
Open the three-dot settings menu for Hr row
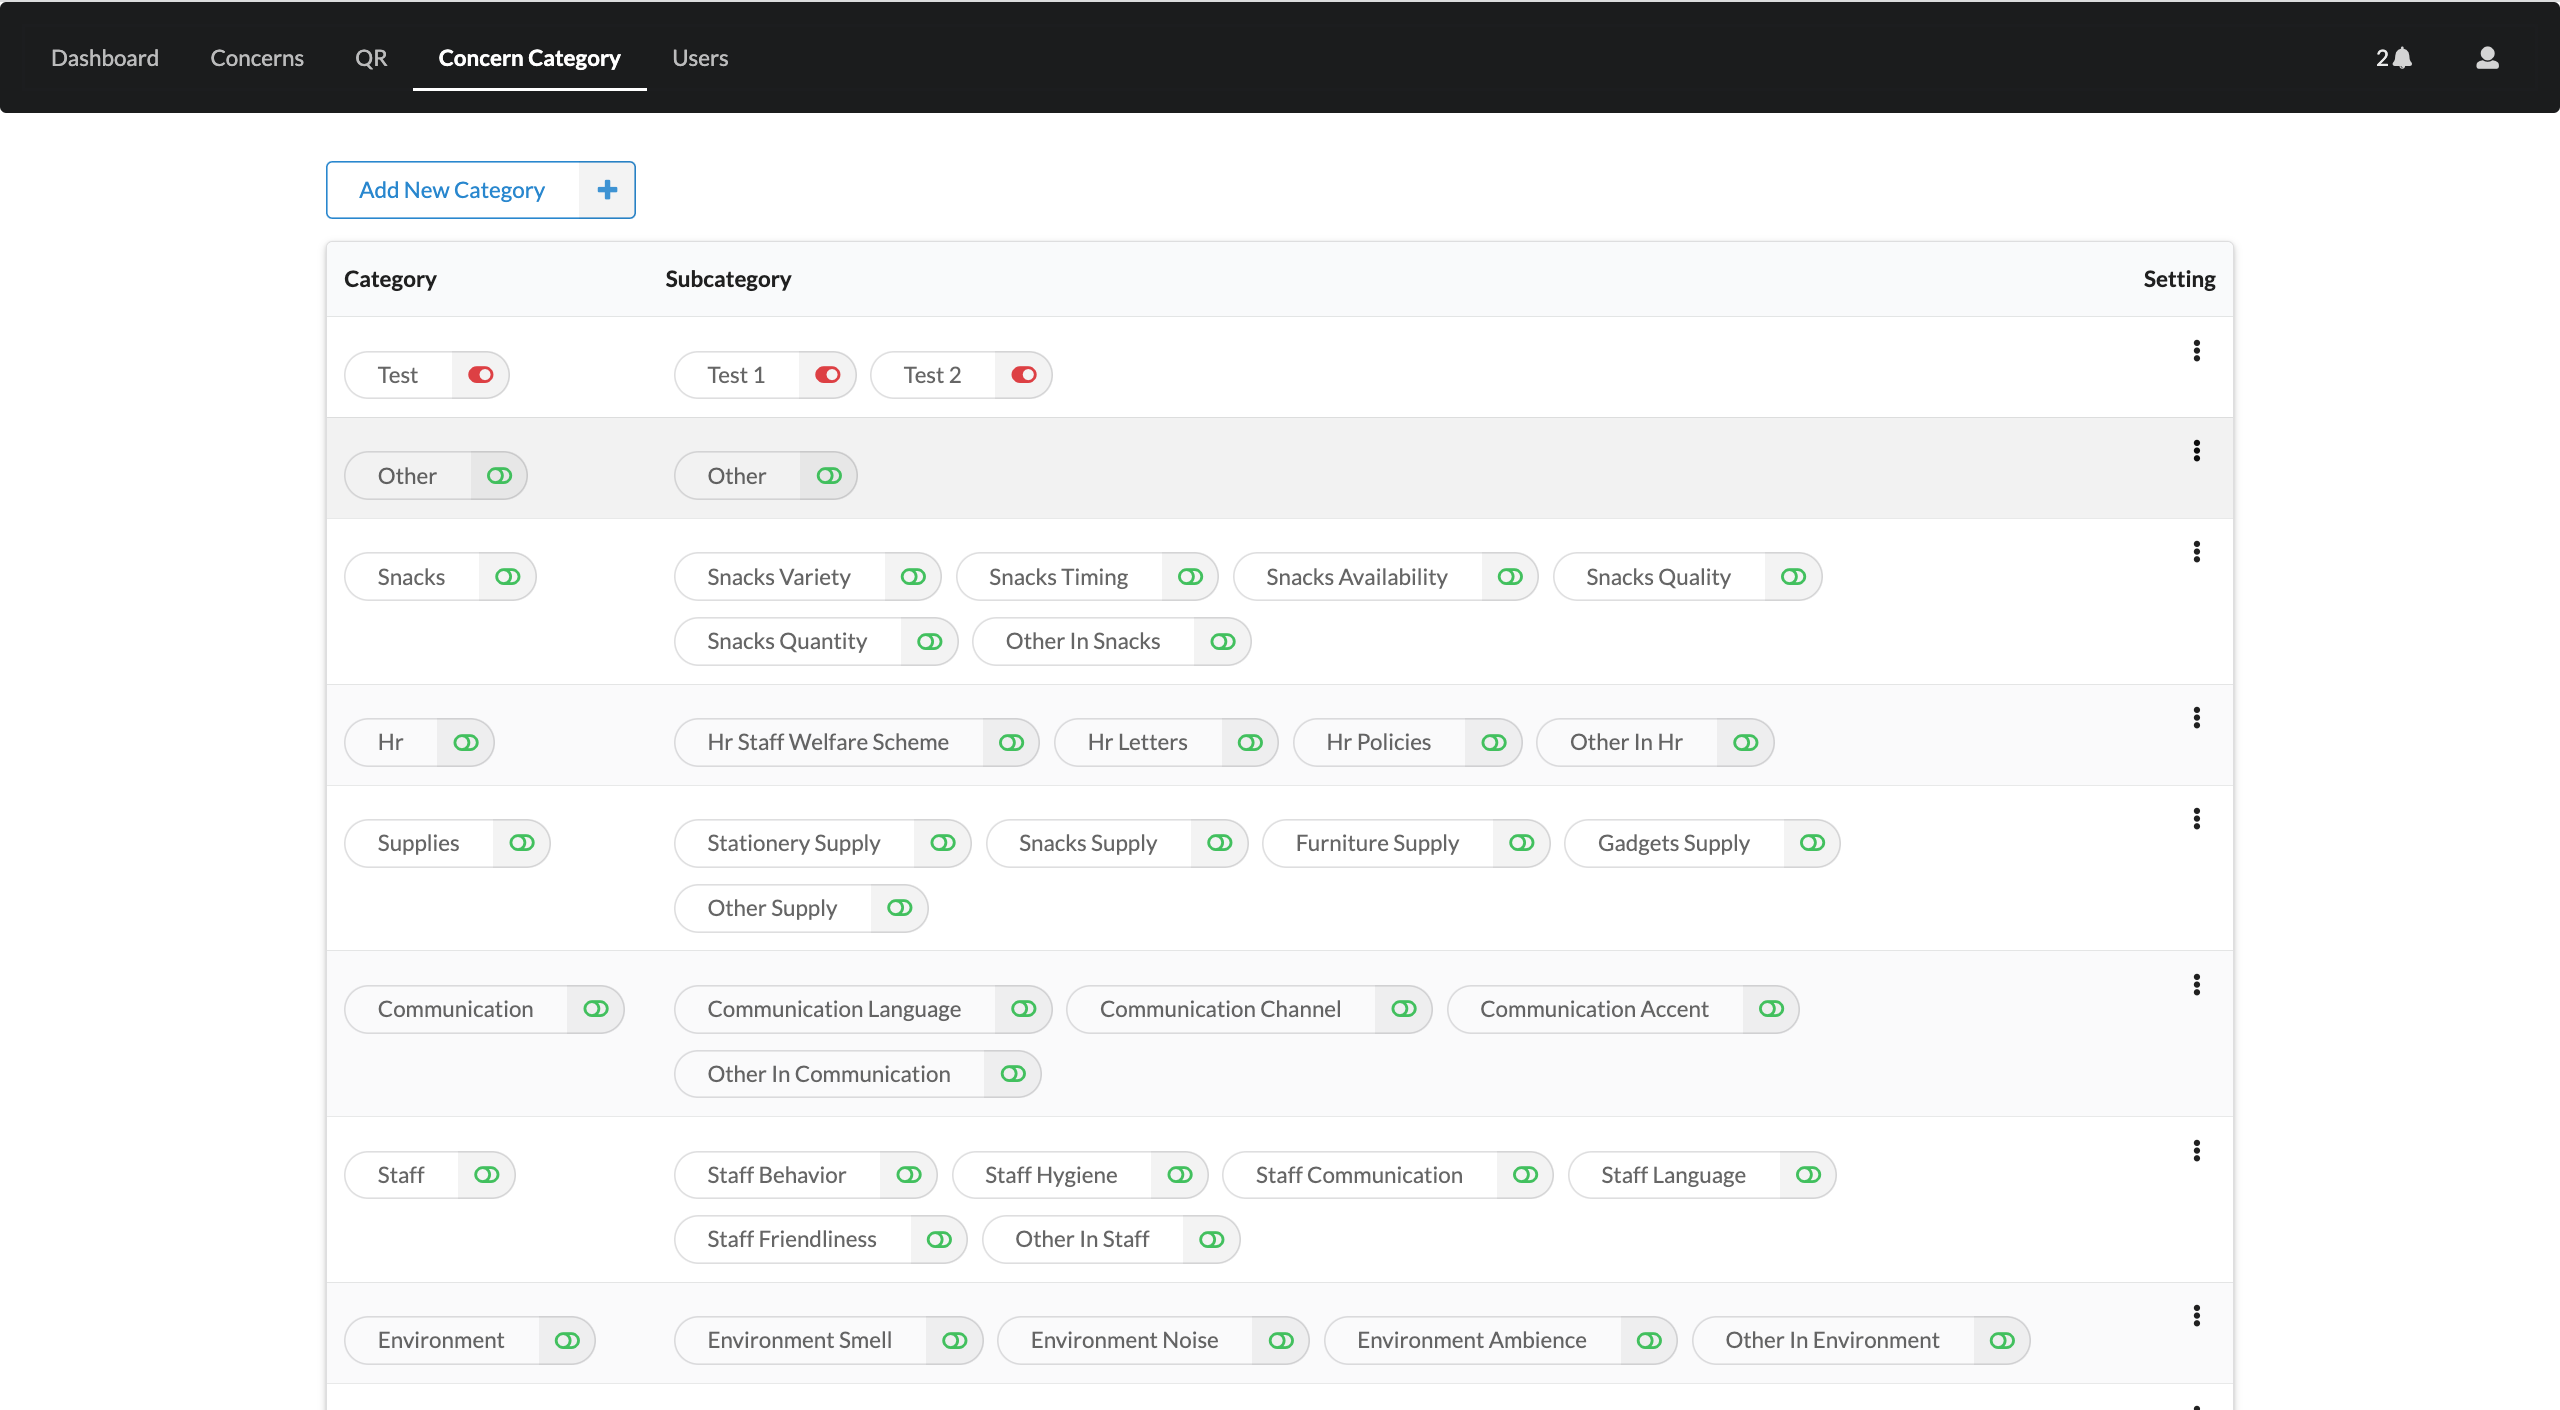pyautogui.click(x=2196, y=718)
